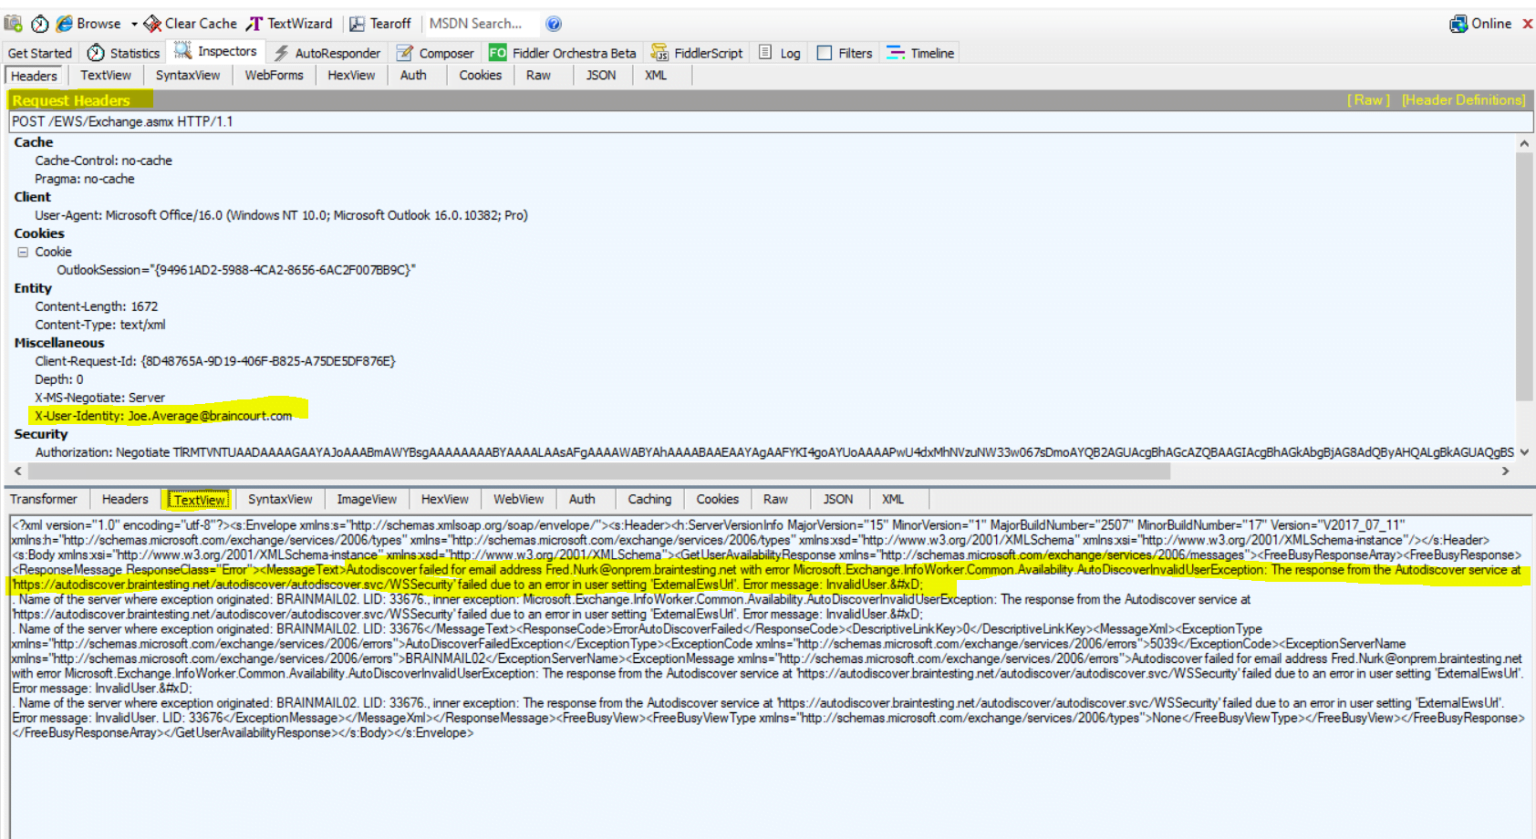Image resolution: width=1536 pixels, height=839 pixels.
Task: Click the Online status indicator
Action: point(1480,23)
